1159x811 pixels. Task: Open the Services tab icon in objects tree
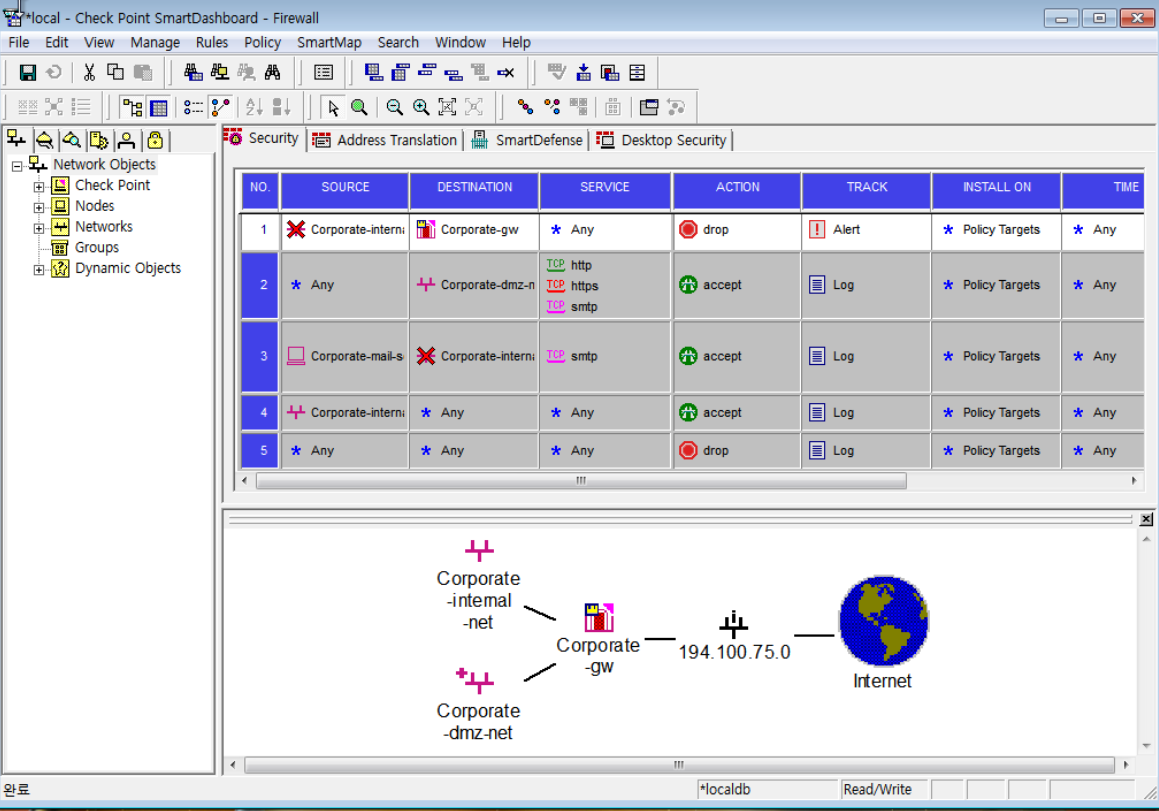click(x=44, y=139)
